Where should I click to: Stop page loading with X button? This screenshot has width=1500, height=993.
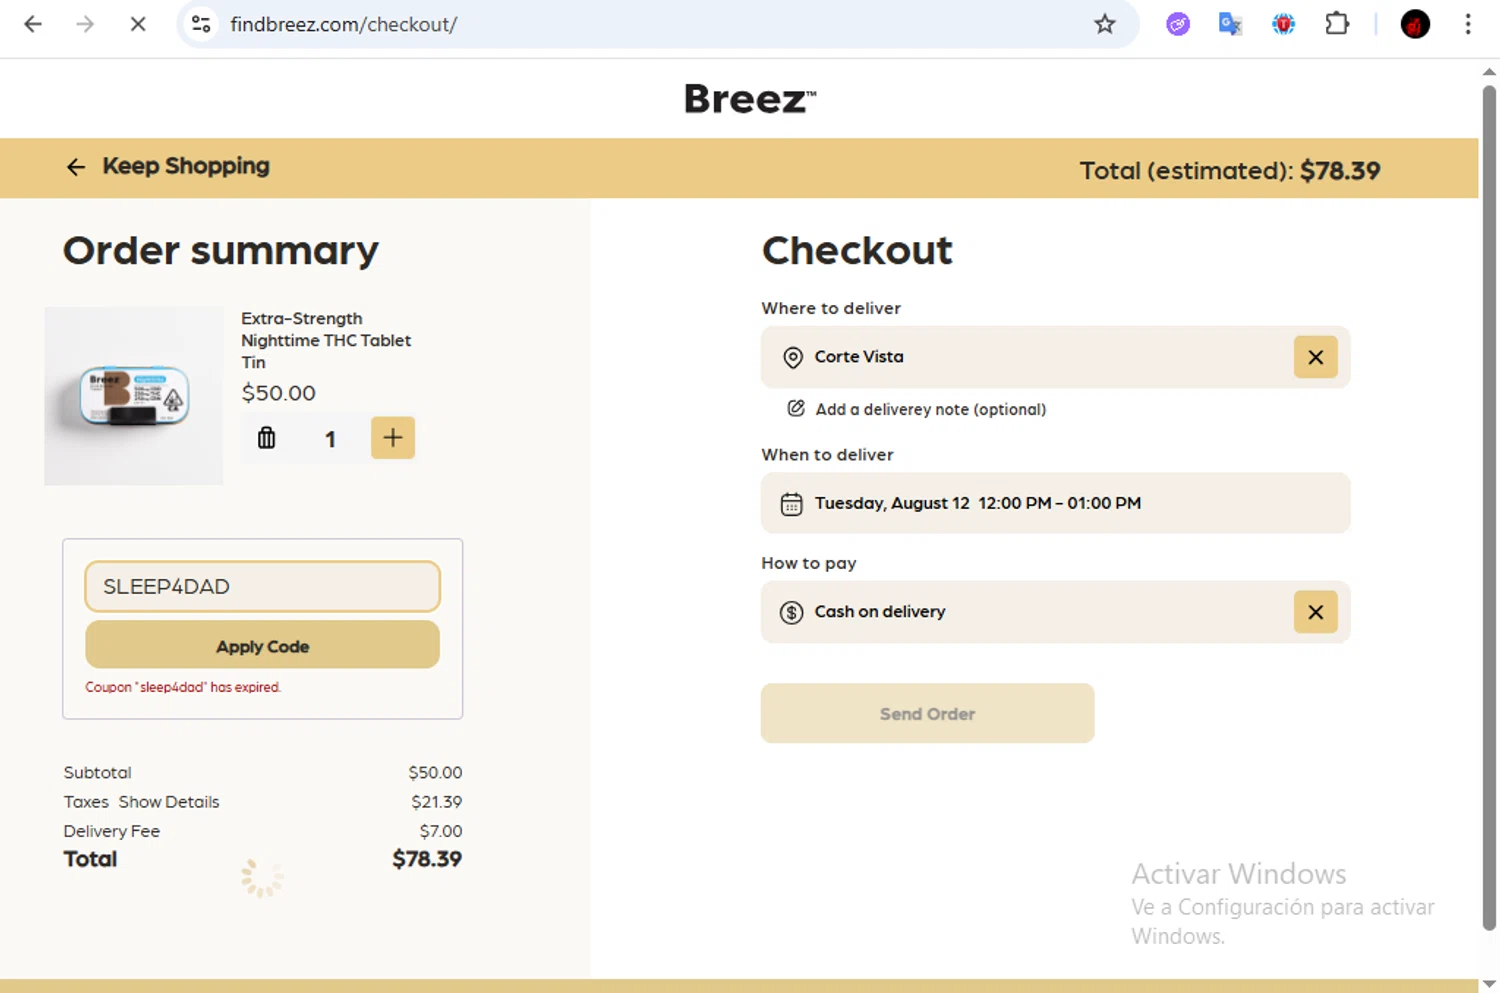tap(138, 24)
